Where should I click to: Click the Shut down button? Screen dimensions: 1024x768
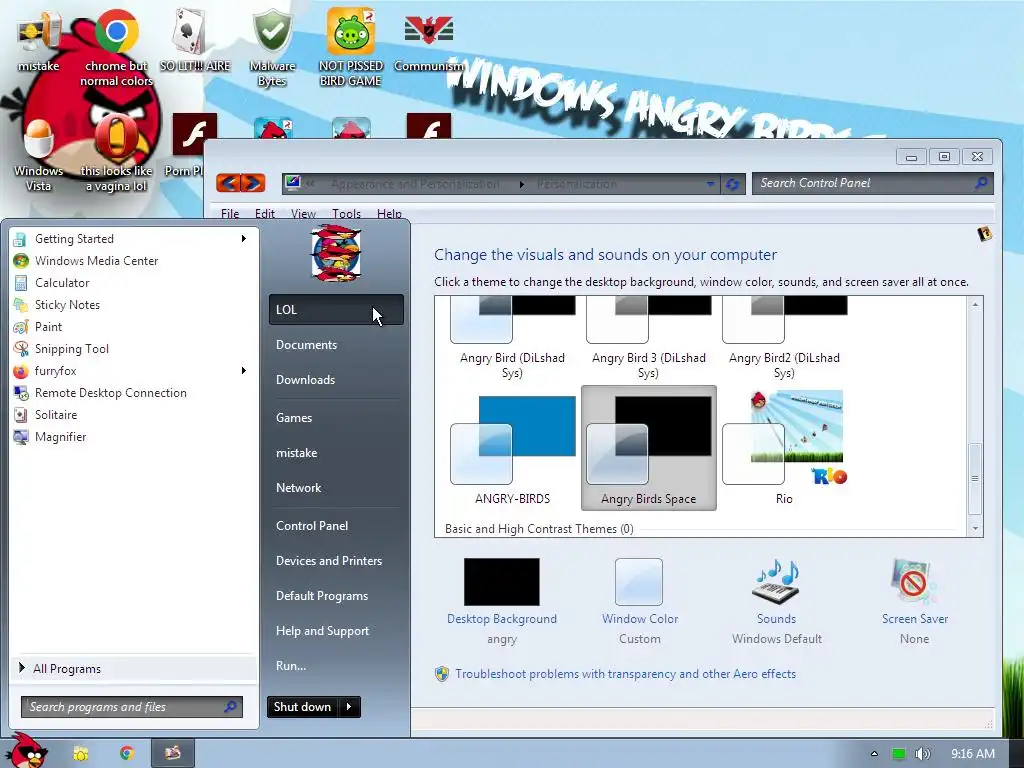(303, 707)
